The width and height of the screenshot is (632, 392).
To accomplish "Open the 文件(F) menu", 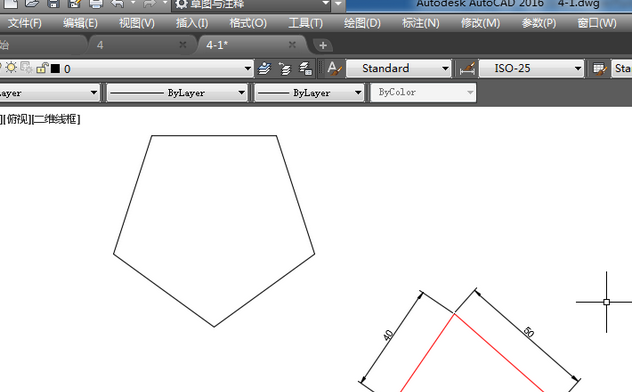I will (25, 23).
